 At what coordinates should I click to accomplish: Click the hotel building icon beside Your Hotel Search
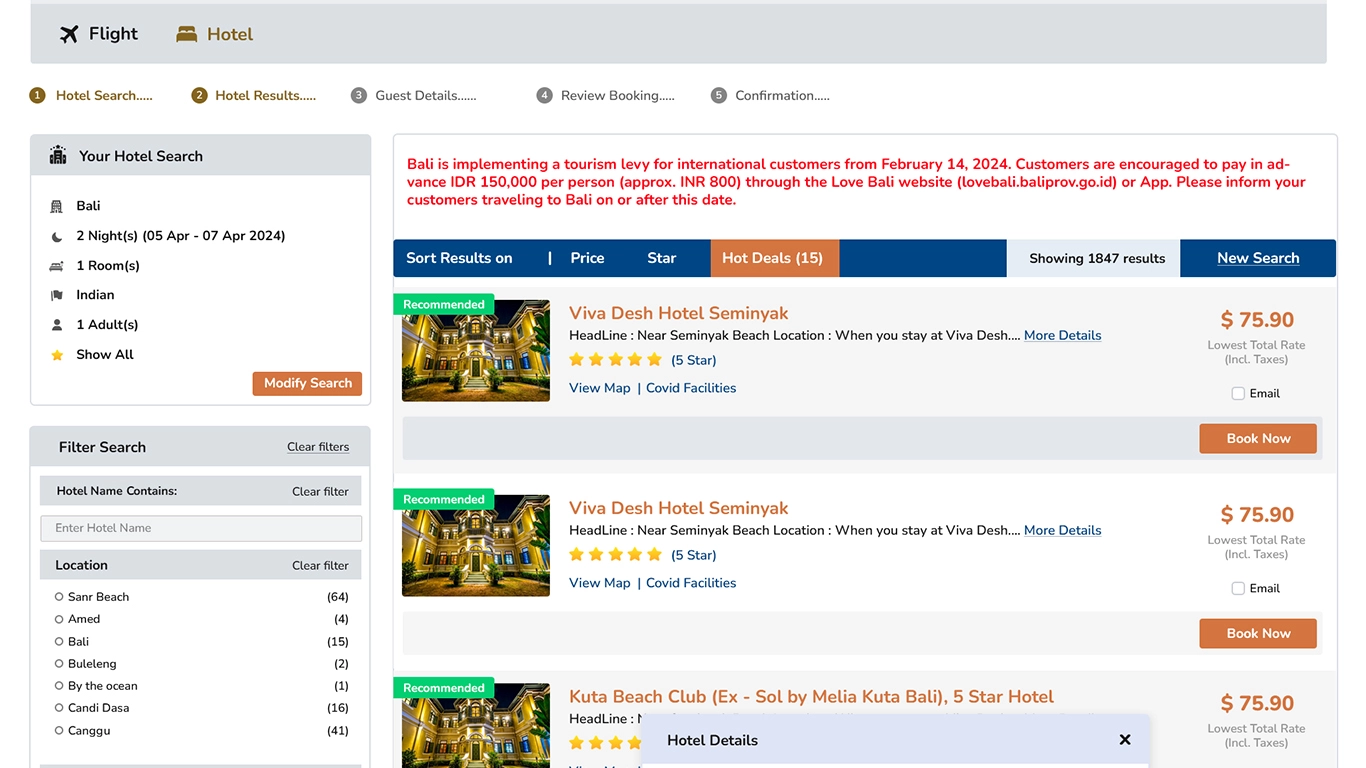click(58, 155)
